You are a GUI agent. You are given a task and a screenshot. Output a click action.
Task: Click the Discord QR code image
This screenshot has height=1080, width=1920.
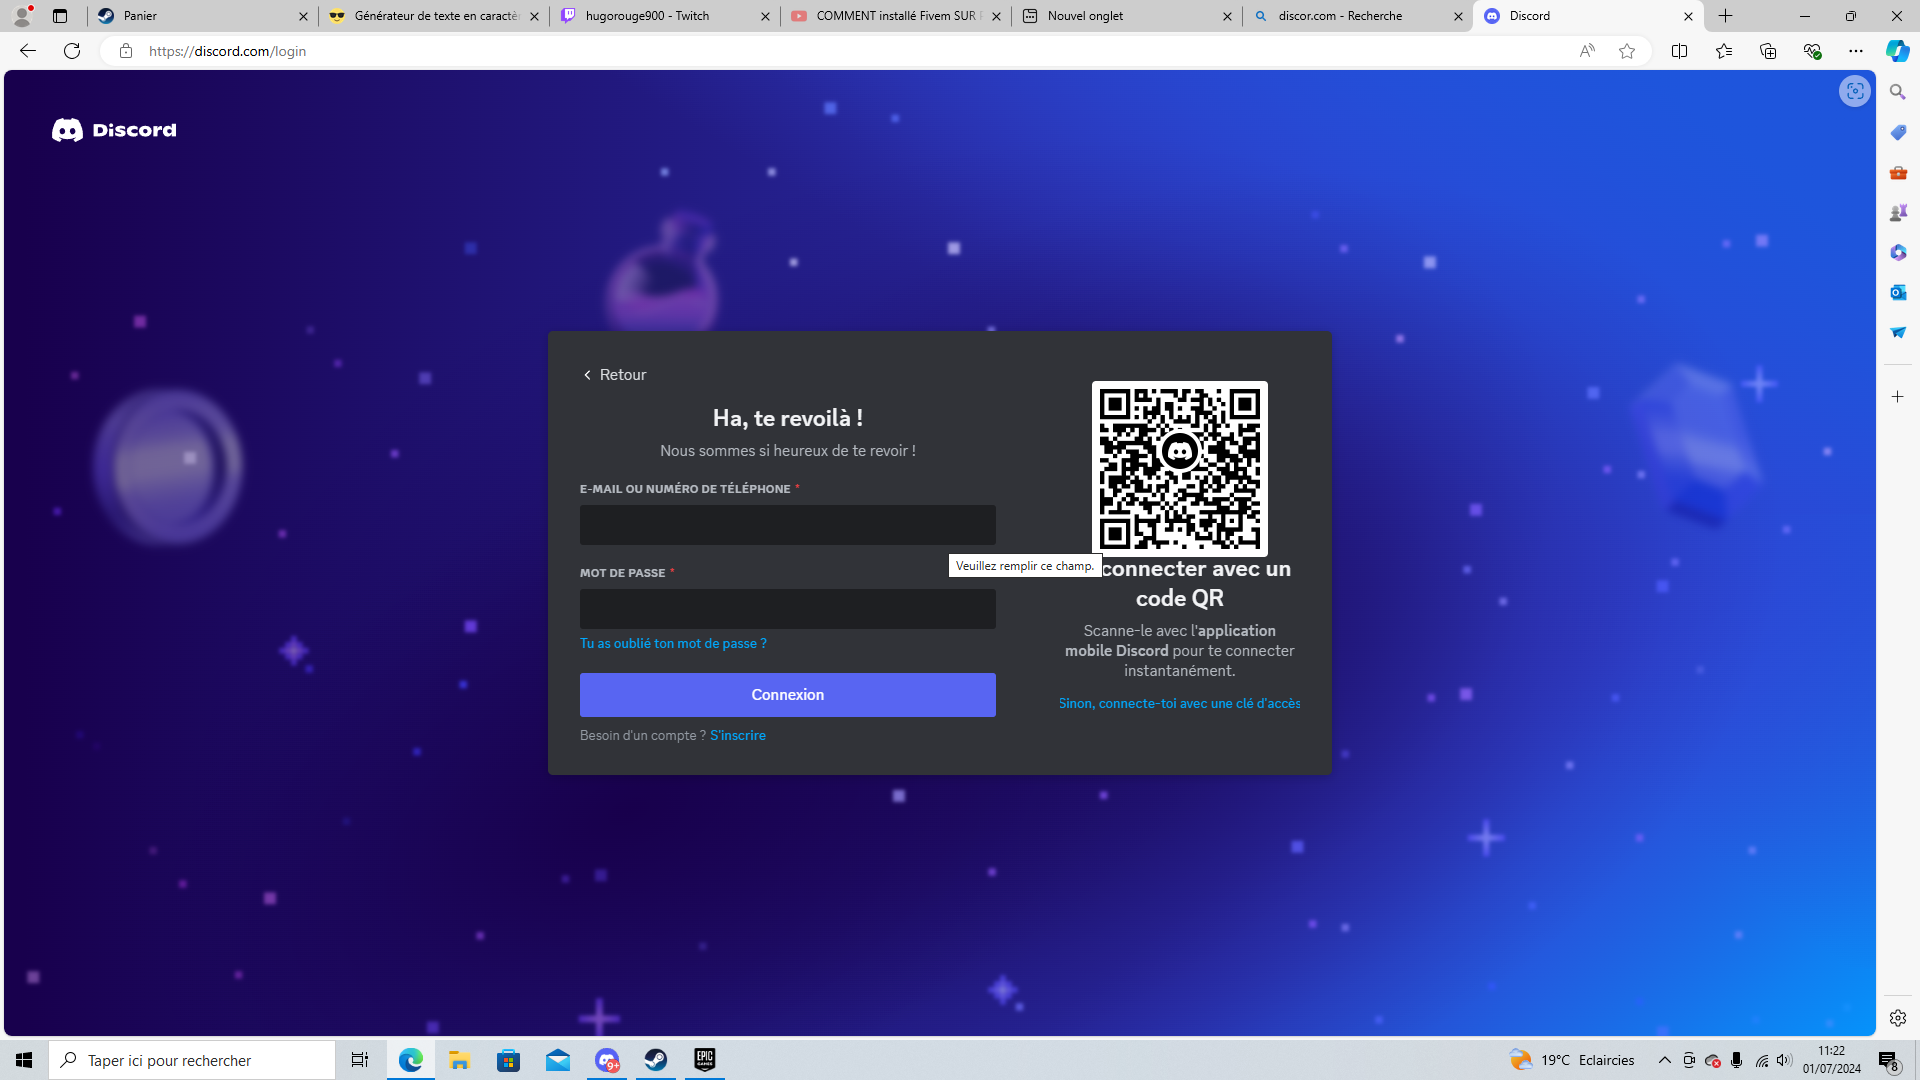1179,469
